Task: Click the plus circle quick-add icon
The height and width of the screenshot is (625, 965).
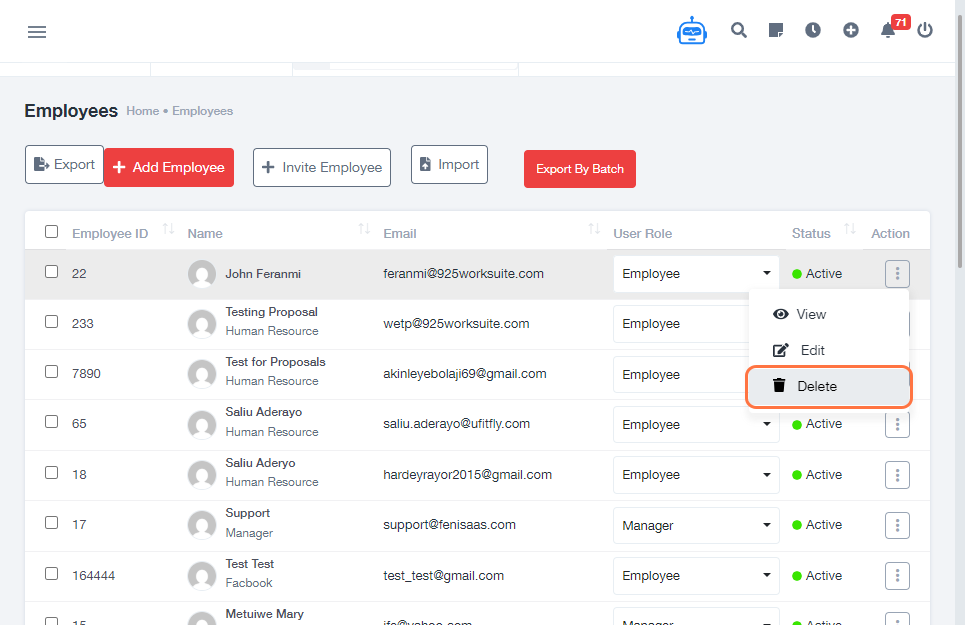Action: click(x=851, y=30)
